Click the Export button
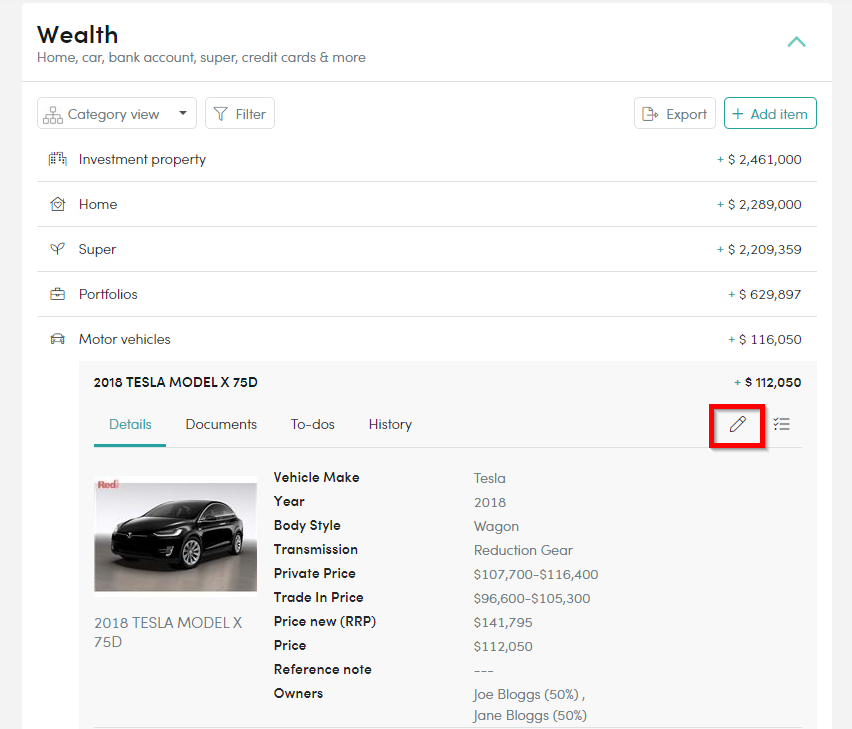The image size is (852, 729). [x=674, y=114]
